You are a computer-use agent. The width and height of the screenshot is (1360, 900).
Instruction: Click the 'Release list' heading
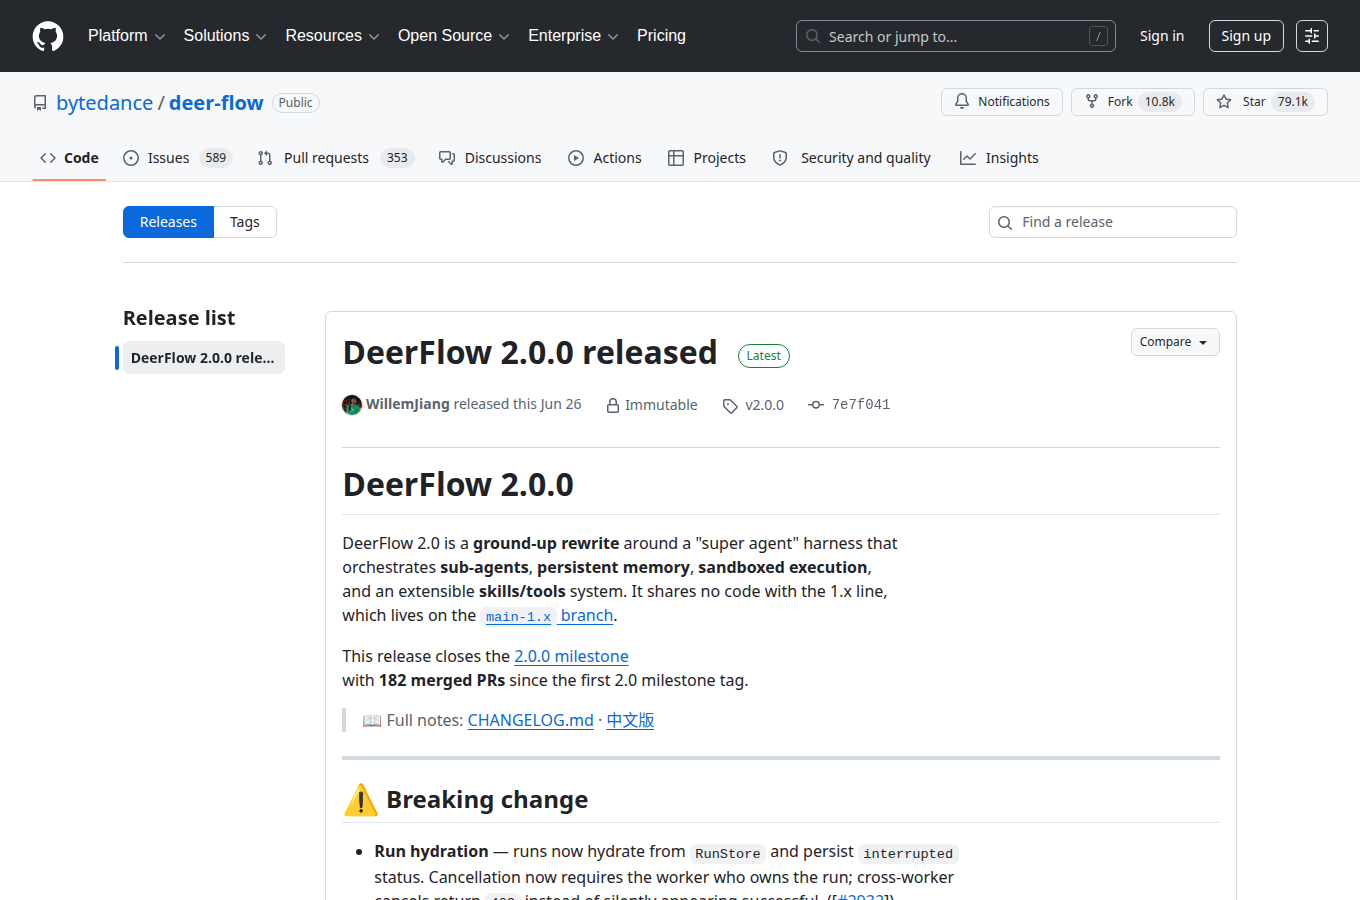click(x=179, y=318)
